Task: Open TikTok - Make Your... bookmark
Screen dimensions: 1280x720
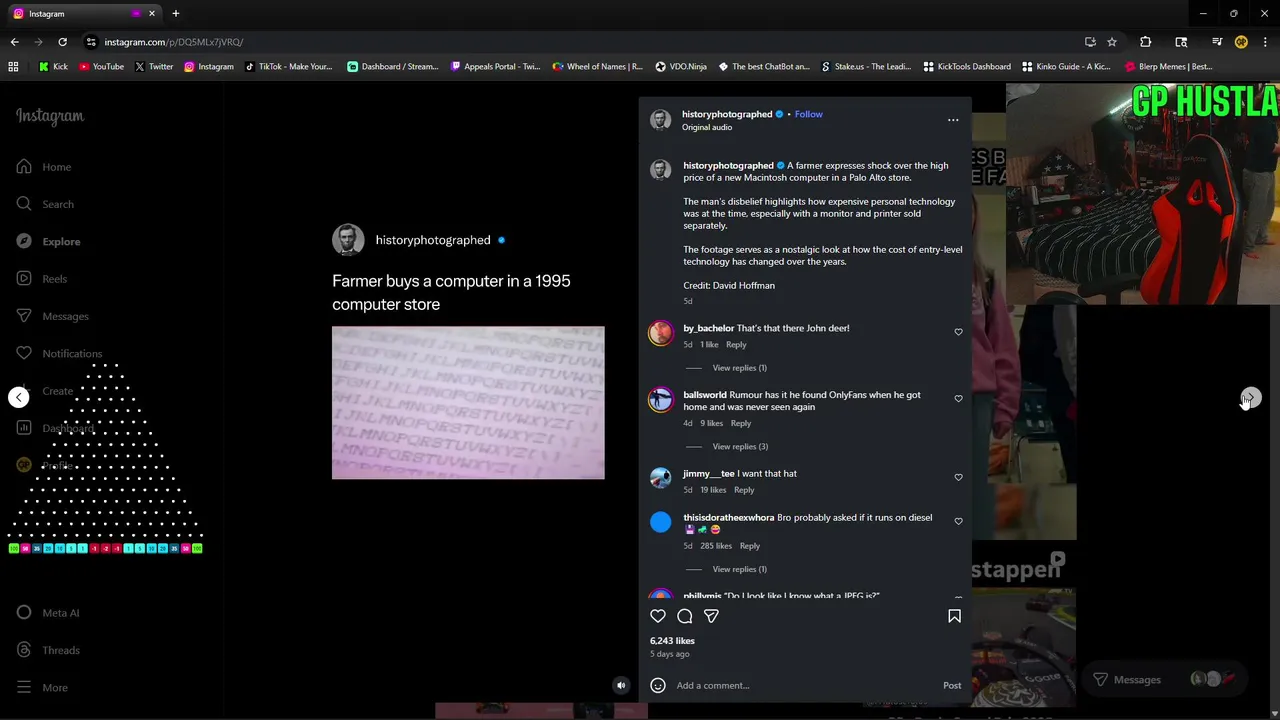Action: coord(288,67)
